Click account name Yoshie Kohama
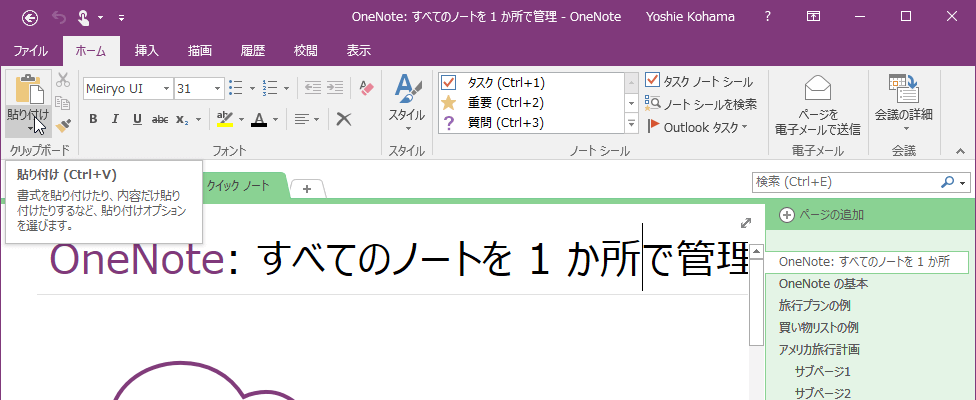976x400 pixels. click(x=692, y=17)
